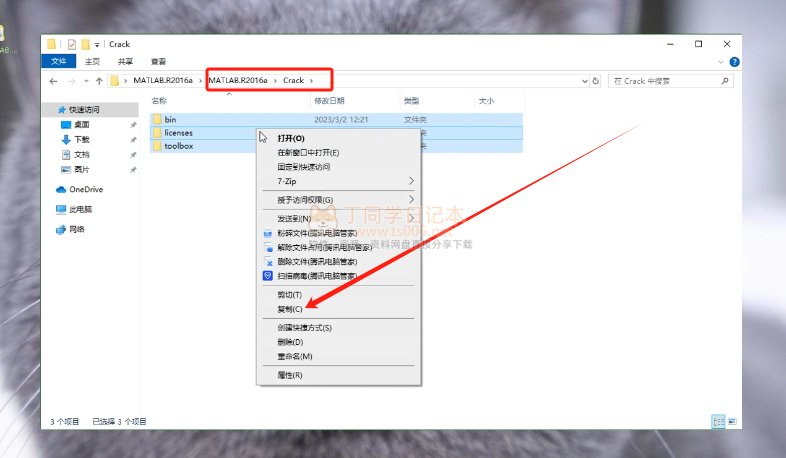The image size is (786, 458).
Task: Expand the ribbon chevron
Action: click(721, 62)
